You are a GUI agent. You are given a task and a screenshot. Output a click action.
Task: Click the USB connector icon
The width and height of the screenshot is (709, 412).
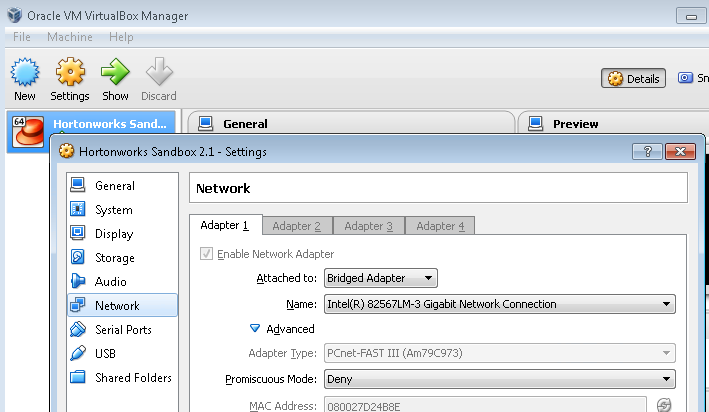(x=78, y=353)
